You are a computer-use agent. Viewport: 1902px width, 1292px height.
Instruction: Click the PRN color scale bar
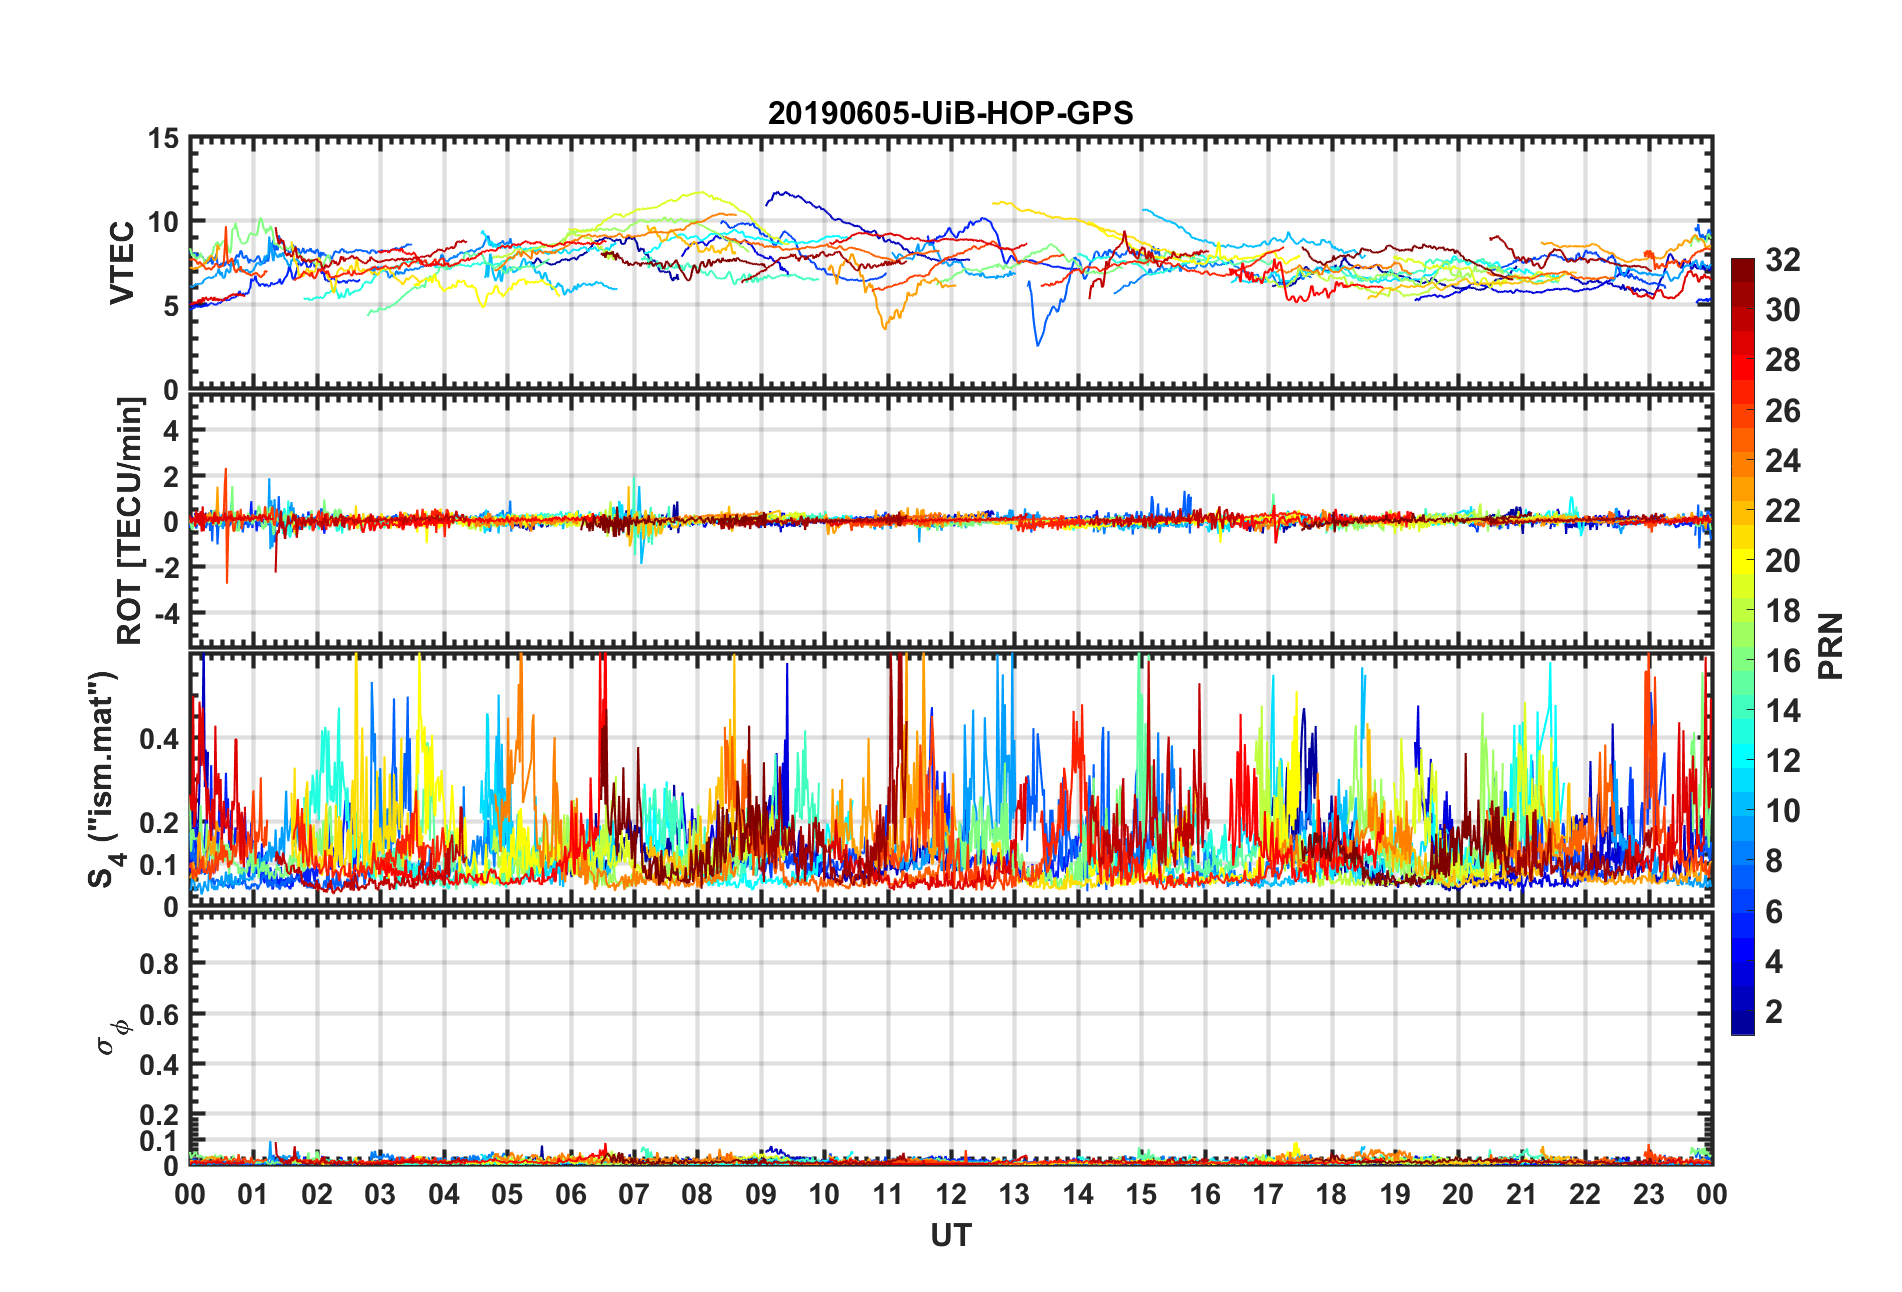click(1742, 647)
